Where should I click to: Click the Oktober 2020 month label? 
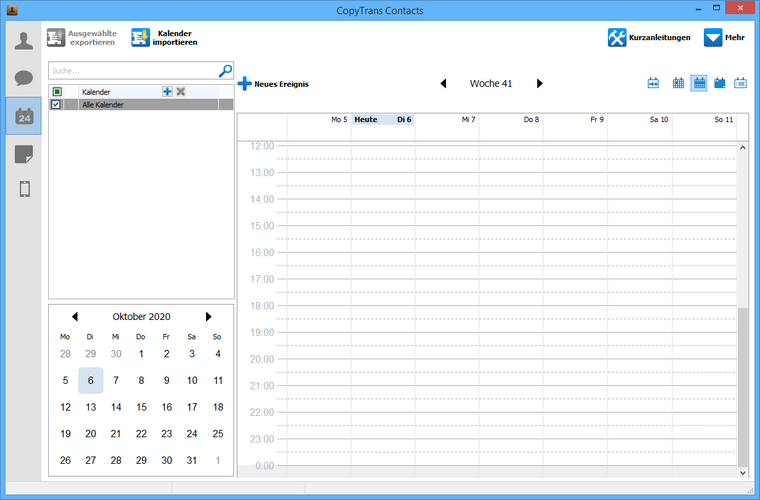point(141,316)
